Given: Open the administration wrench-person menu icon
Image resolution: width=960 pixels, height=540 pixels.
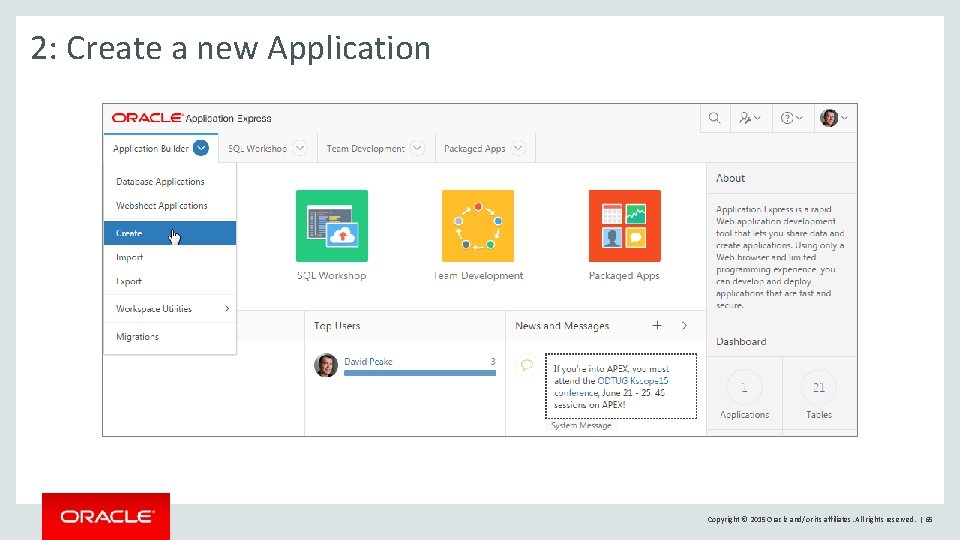Looking at the screenshot, I should 749,118.
